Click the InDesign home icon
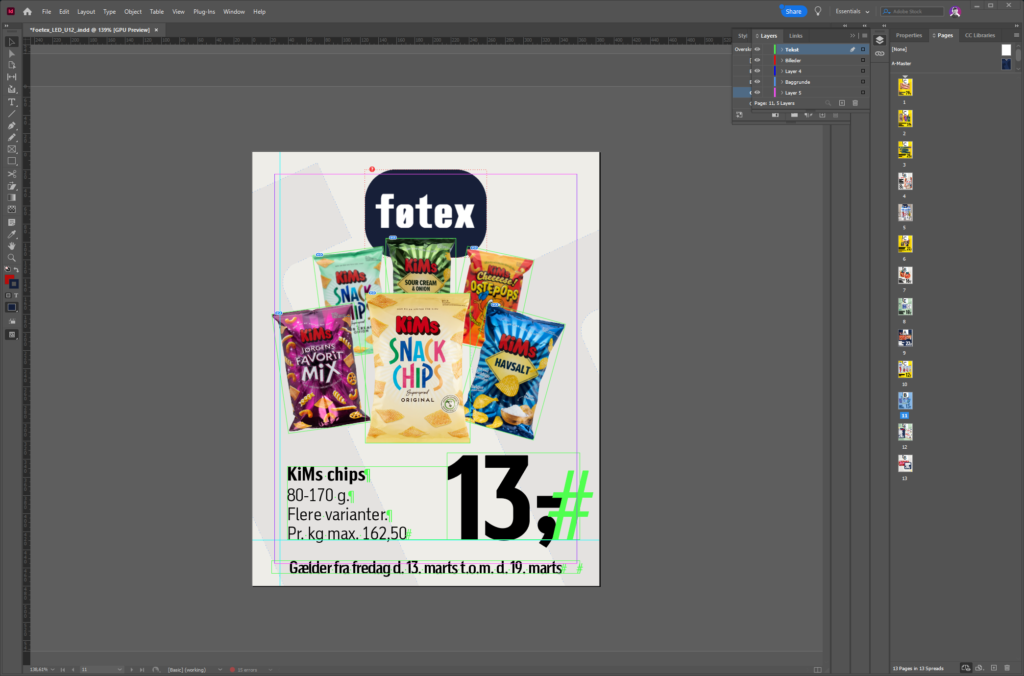 (27, 11)
